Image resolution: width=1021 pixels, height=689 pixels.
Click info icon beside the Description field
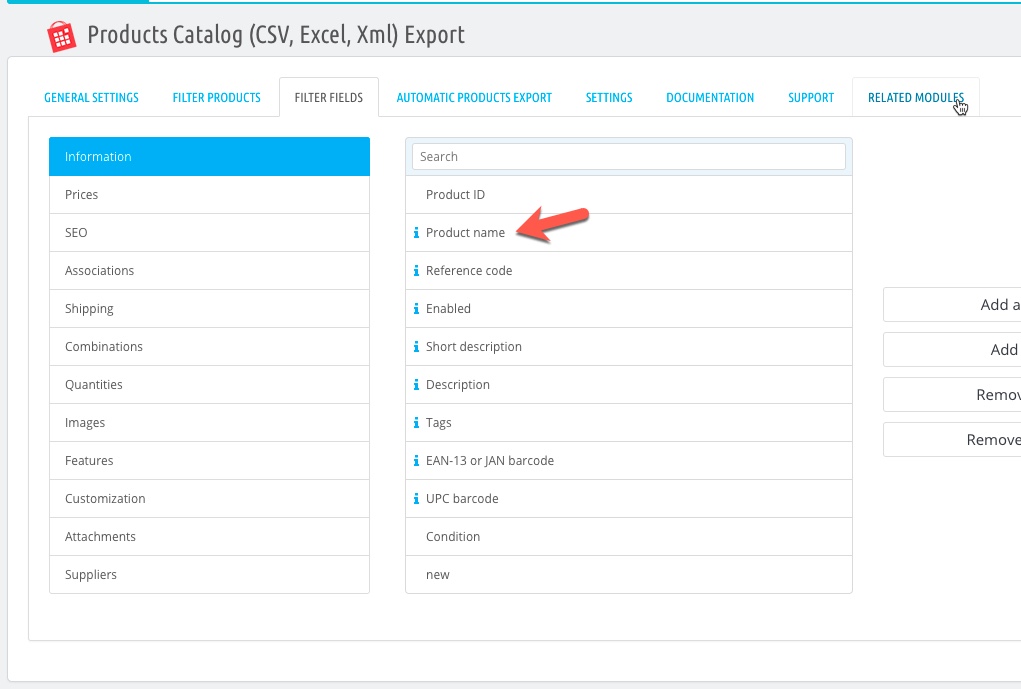[x=416, y=384]
